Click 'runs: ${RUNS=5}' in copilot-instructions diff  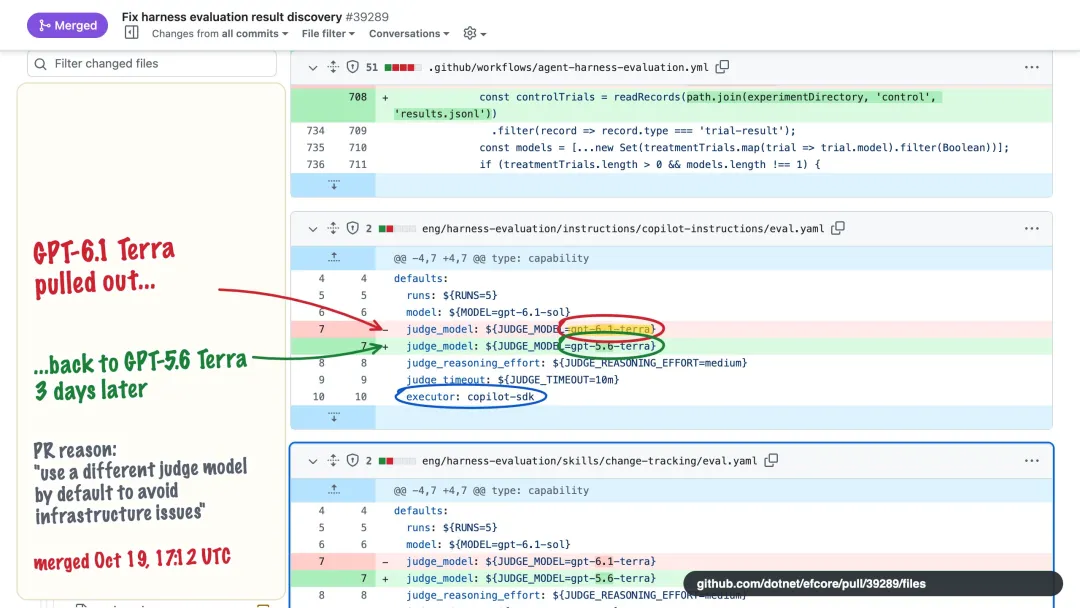coord(451,295)
